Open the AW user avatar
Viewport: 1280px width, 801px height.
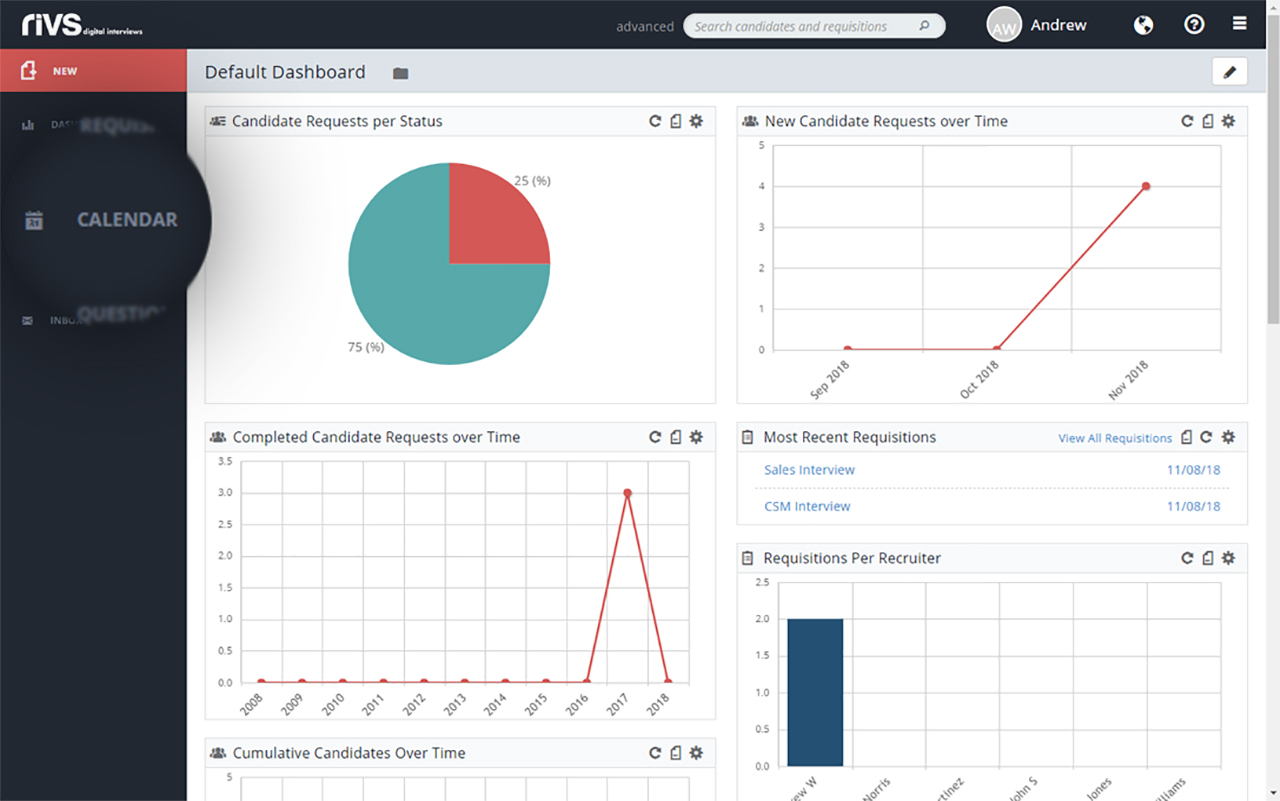[1004, 26]
